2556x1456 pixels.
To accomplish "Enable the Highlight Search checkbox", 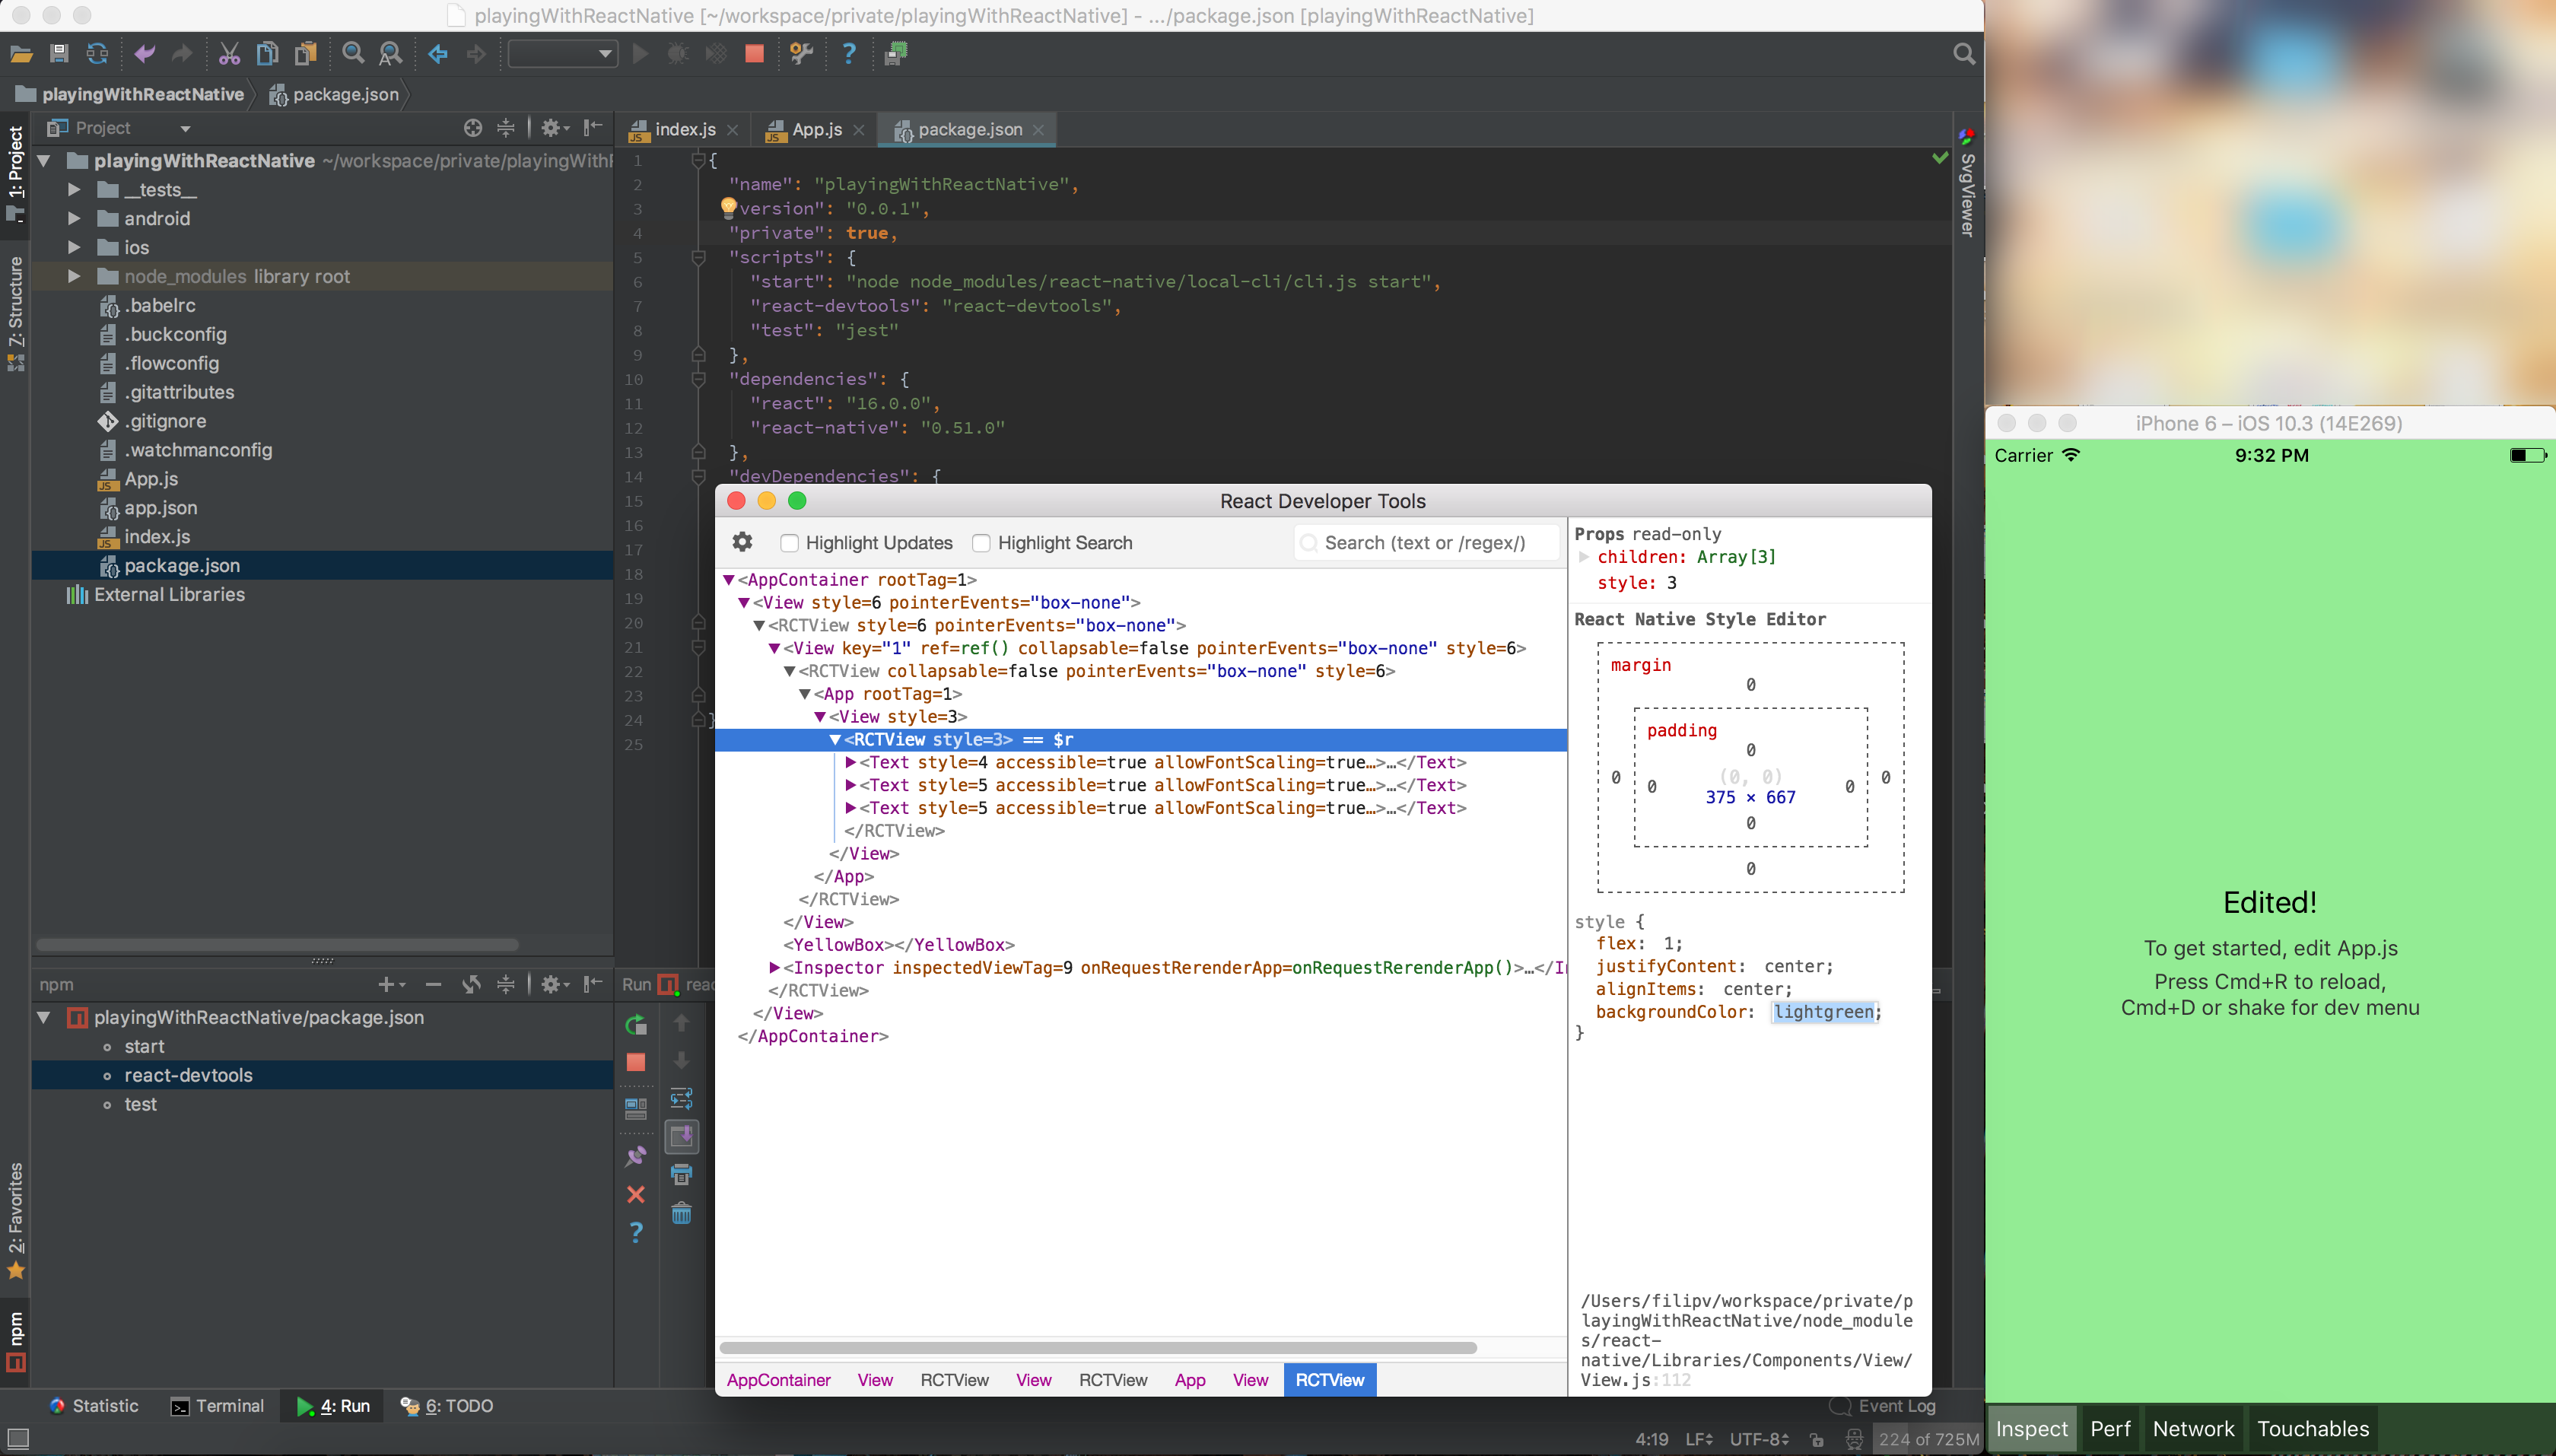I will (x=981, y=543).
